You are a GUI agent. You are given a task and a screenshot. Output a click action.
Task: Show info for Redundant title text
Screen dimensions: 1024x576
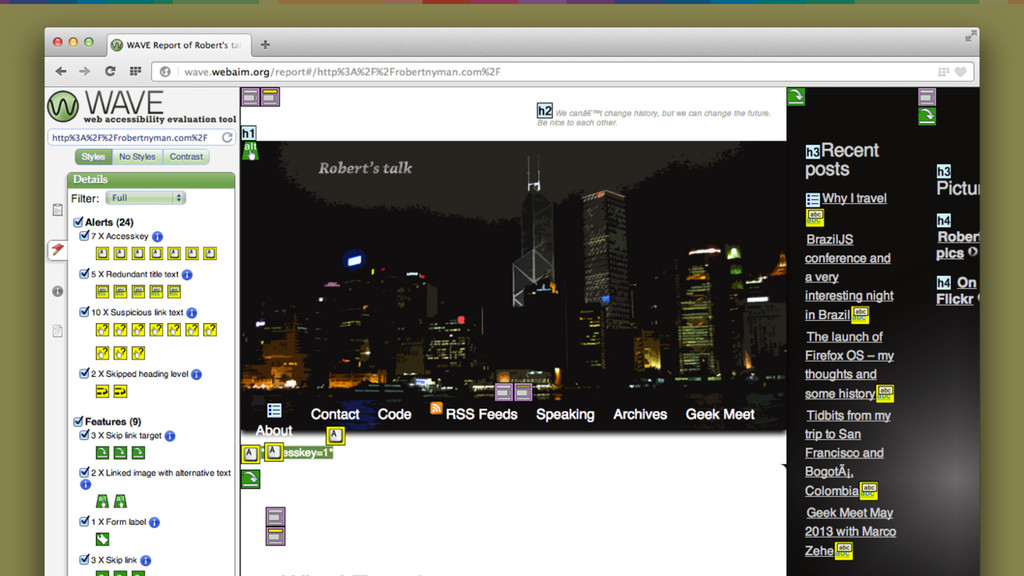tap(187, 274)
